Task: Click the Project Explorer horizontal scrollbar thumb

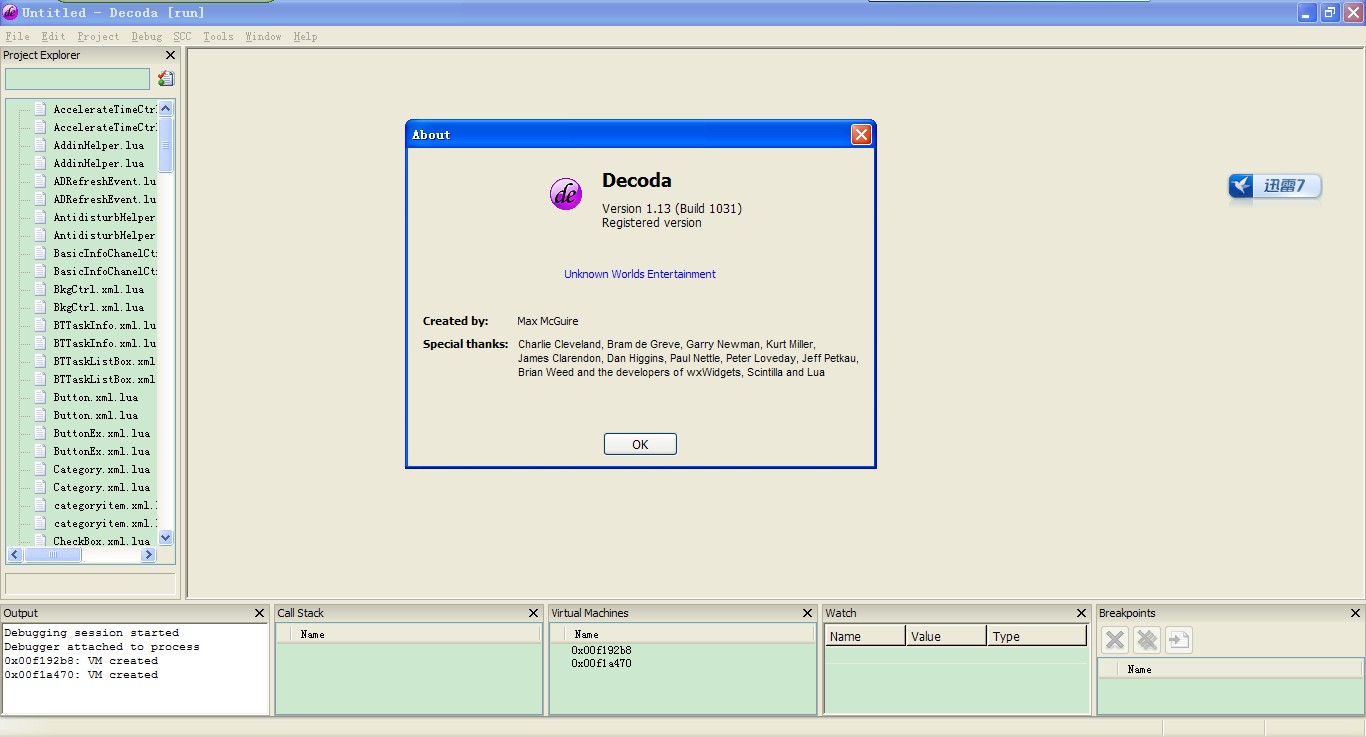Action: [x=53, y=554]
